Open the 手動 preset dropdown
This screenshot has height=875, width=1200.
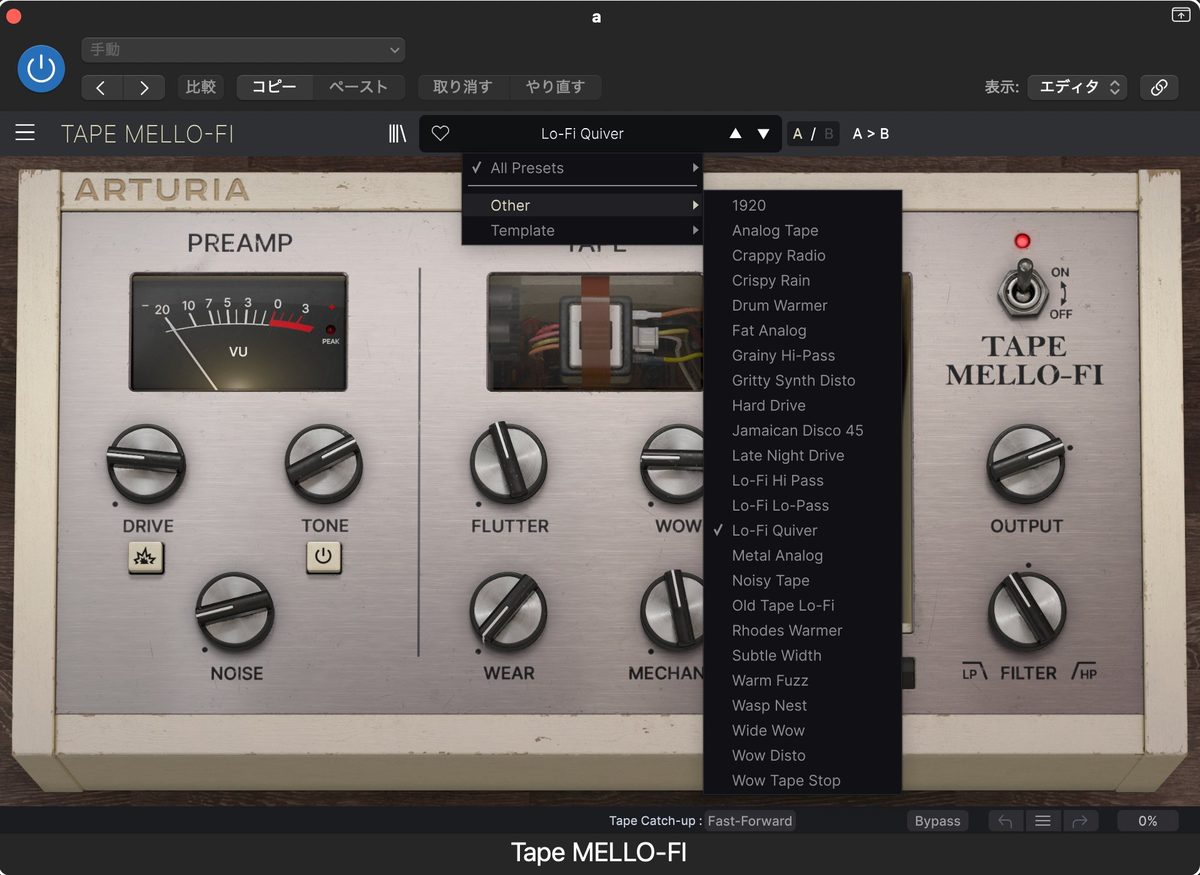[243, 50]
